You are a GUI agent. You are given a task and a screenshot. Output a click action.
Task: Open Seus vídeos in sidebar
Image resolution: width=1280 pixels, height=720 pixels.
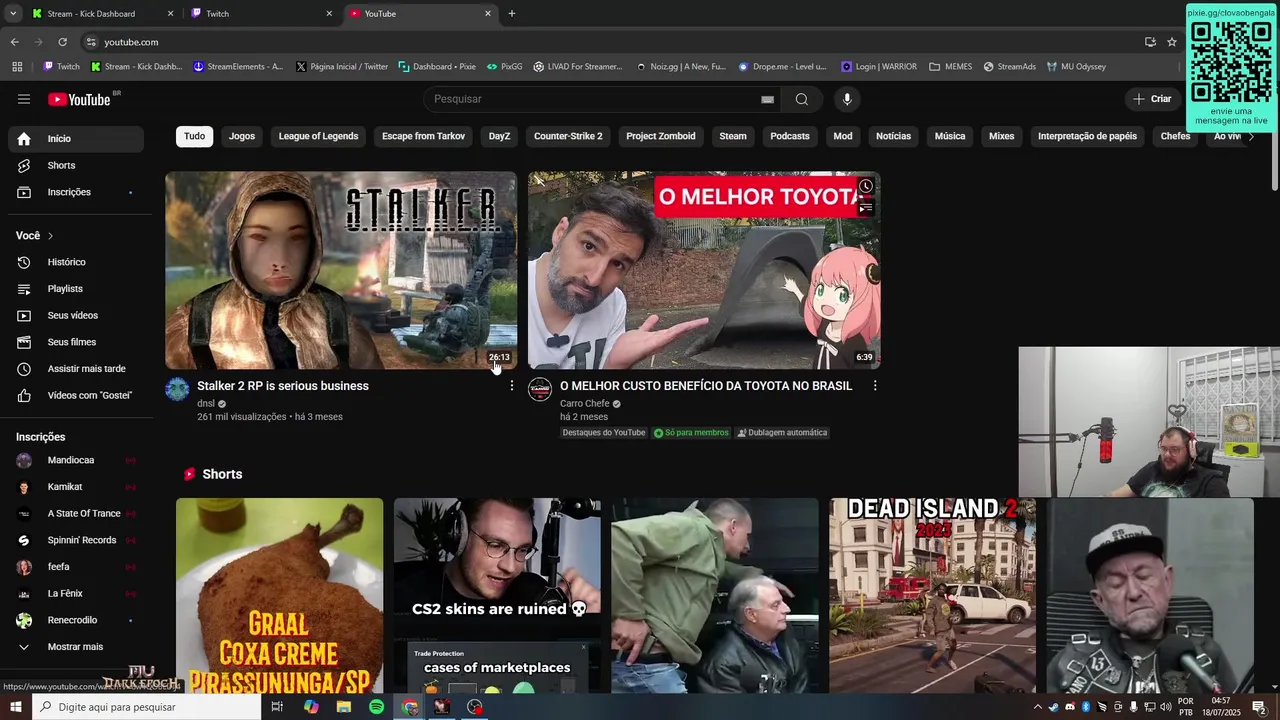click(x=76, y=315)
